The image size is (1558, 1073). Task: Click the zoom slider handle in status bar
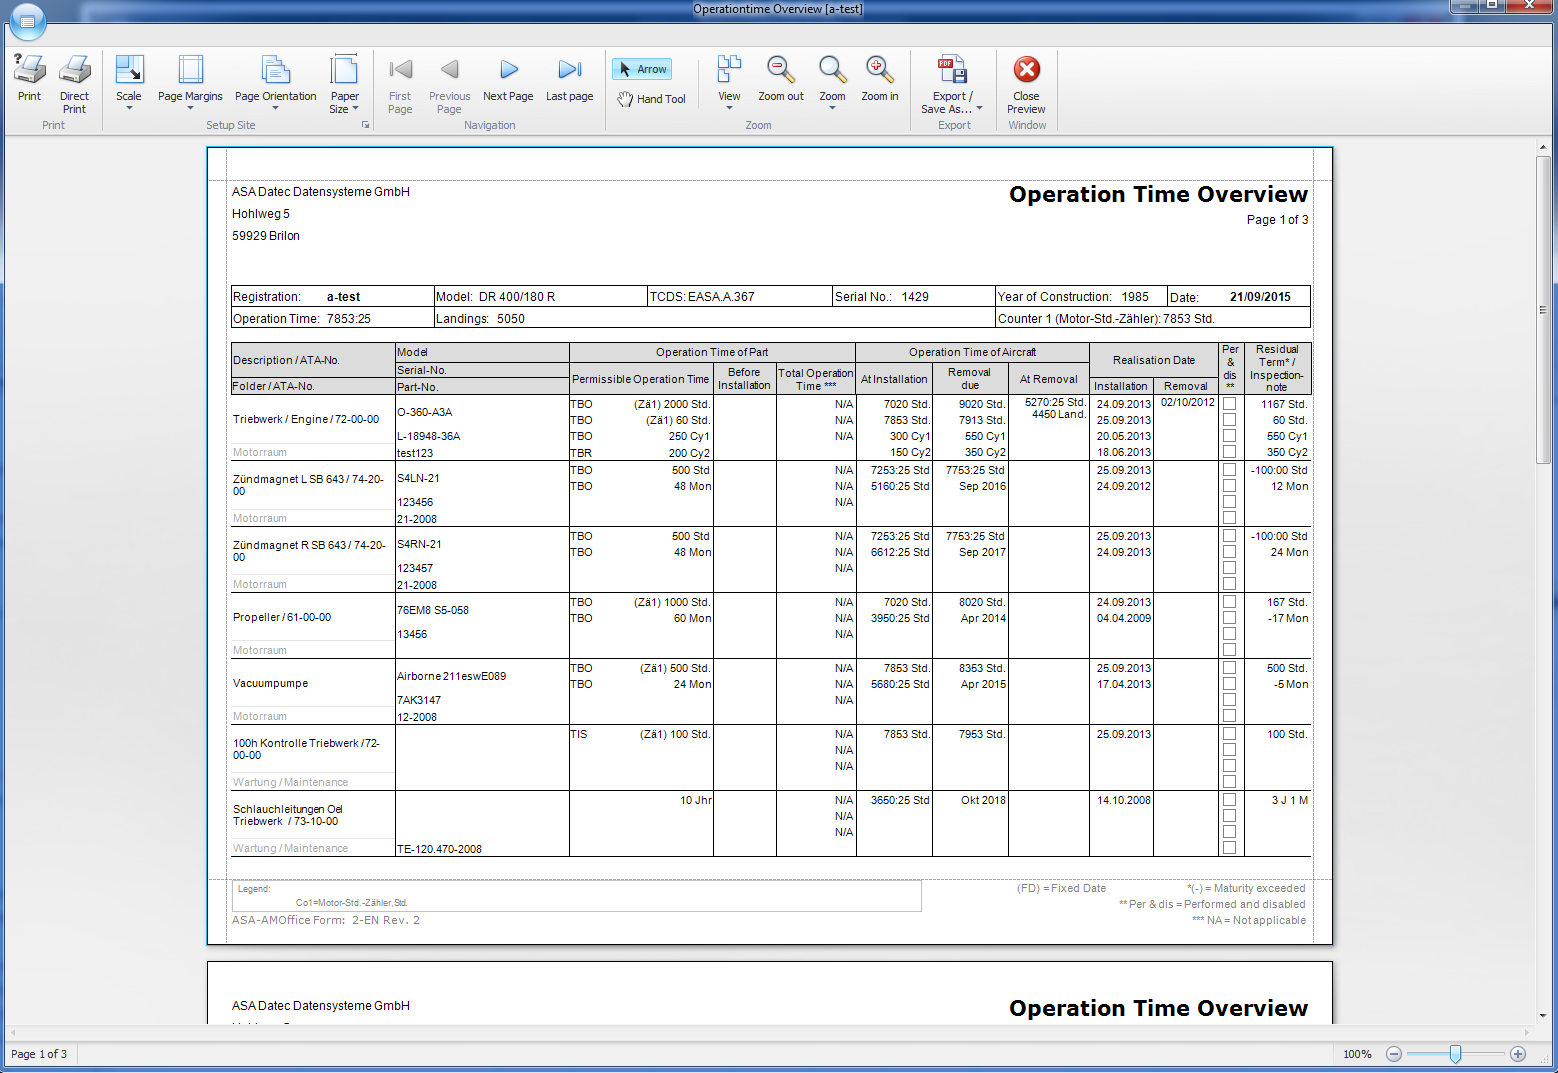point(1455,1054)
